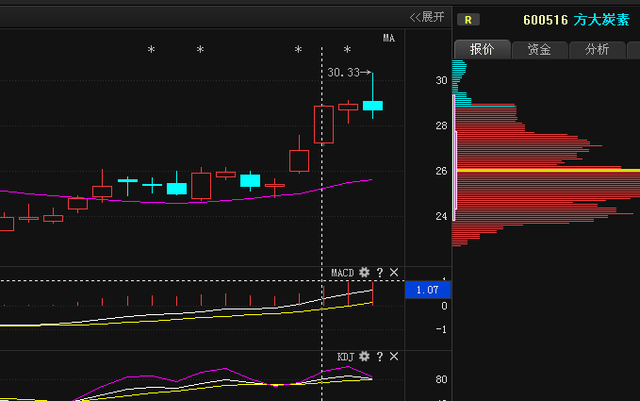This screenshot has height=401, width=640.
Task: Switch to the 报价 tab
Action: (x=482, y=49)
